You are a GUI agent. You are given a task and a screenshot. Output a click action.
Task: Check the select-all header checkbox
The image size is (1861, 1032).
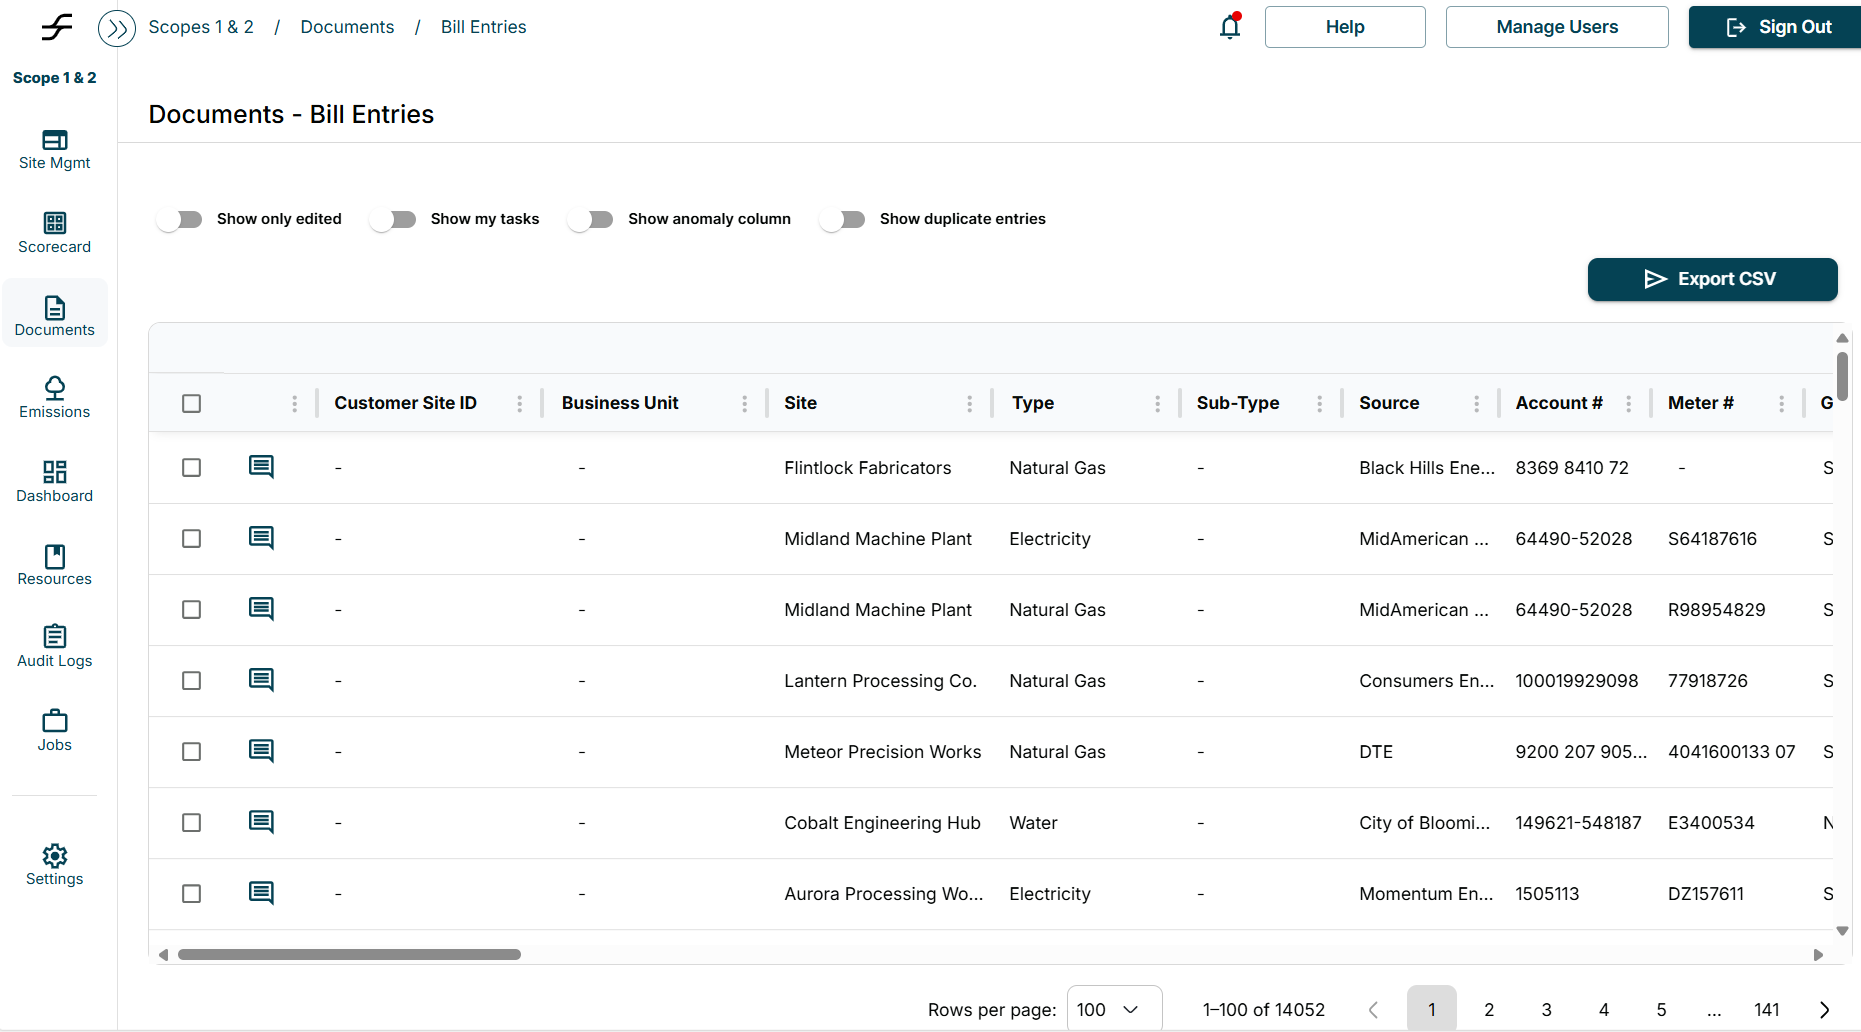(192, 403)
